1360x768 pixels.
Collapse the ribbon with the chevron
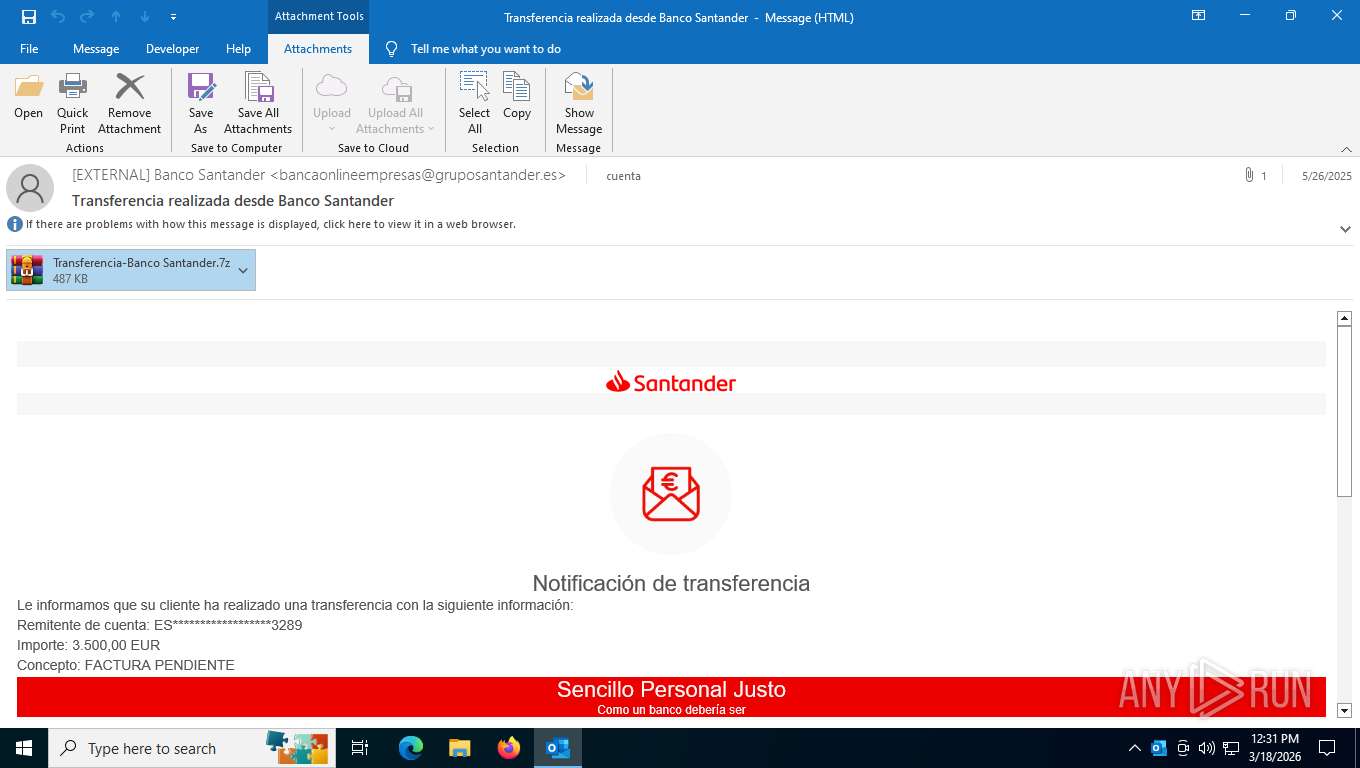(x=1346, y=149)
